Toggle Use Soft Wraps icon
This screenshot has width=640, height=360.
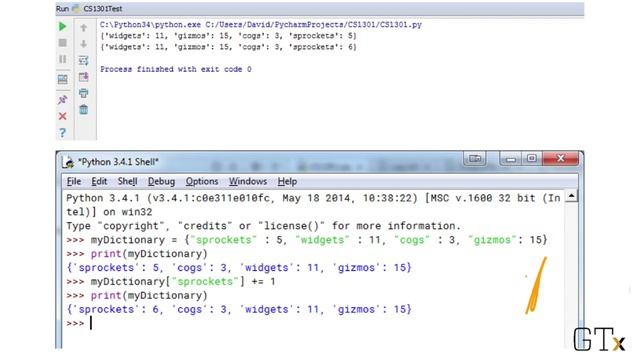(x=84, y=60)
